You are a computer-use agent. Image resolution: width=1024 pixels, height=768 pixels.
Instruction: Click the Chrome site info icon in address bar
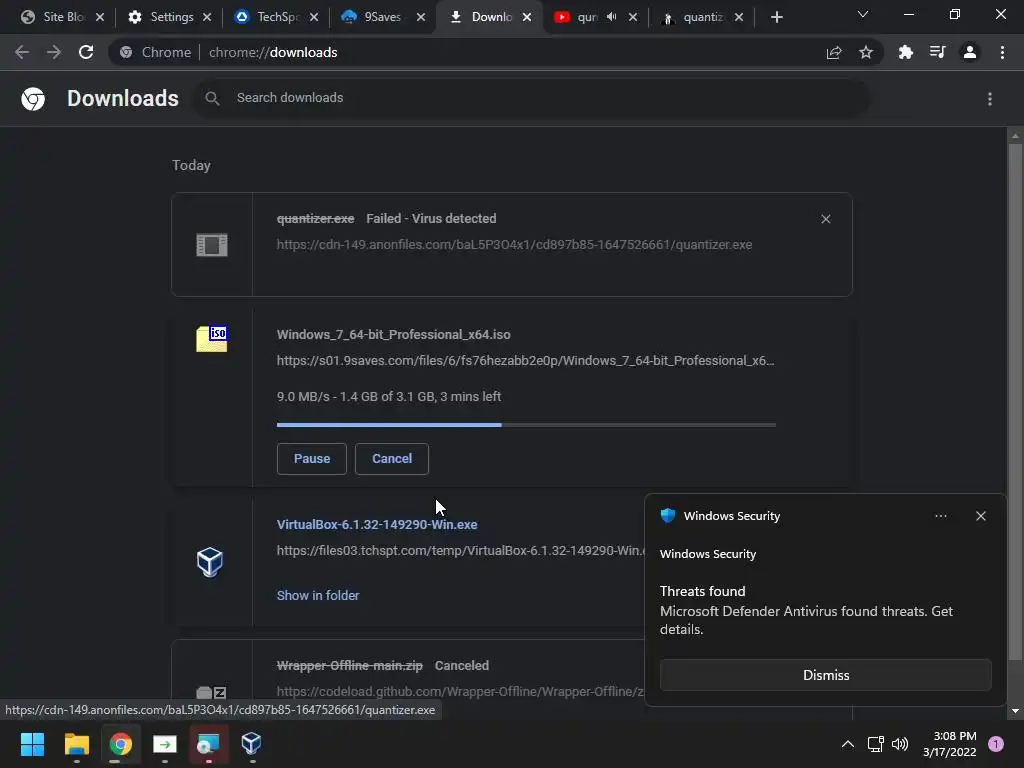pyautogui.click(x=126, y=52)
